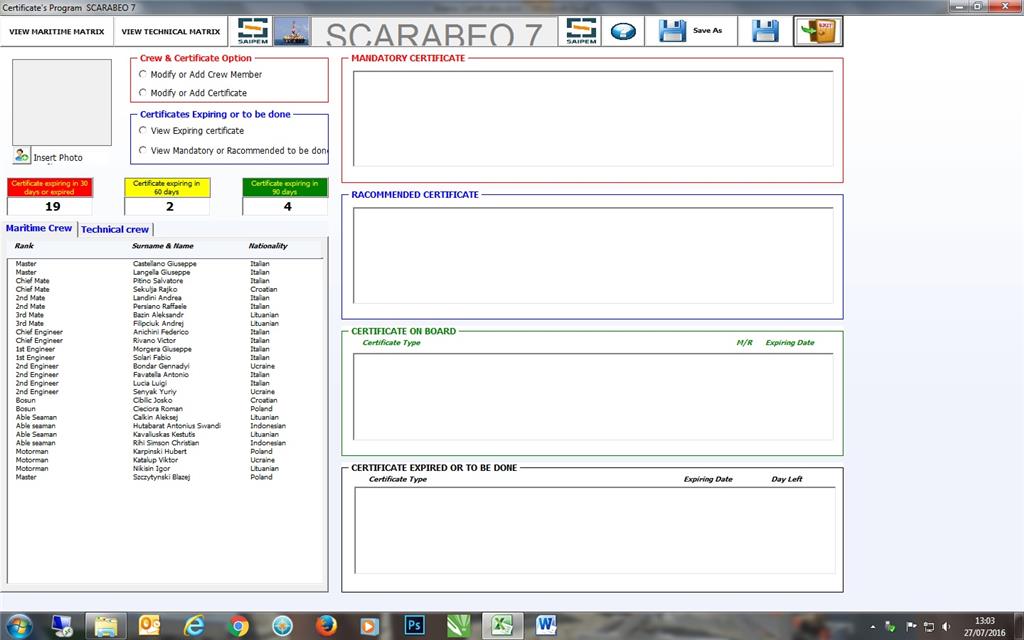1024x640 pixels.
Task: Open the View Maritime Matrix page
Action: [57, 31]
